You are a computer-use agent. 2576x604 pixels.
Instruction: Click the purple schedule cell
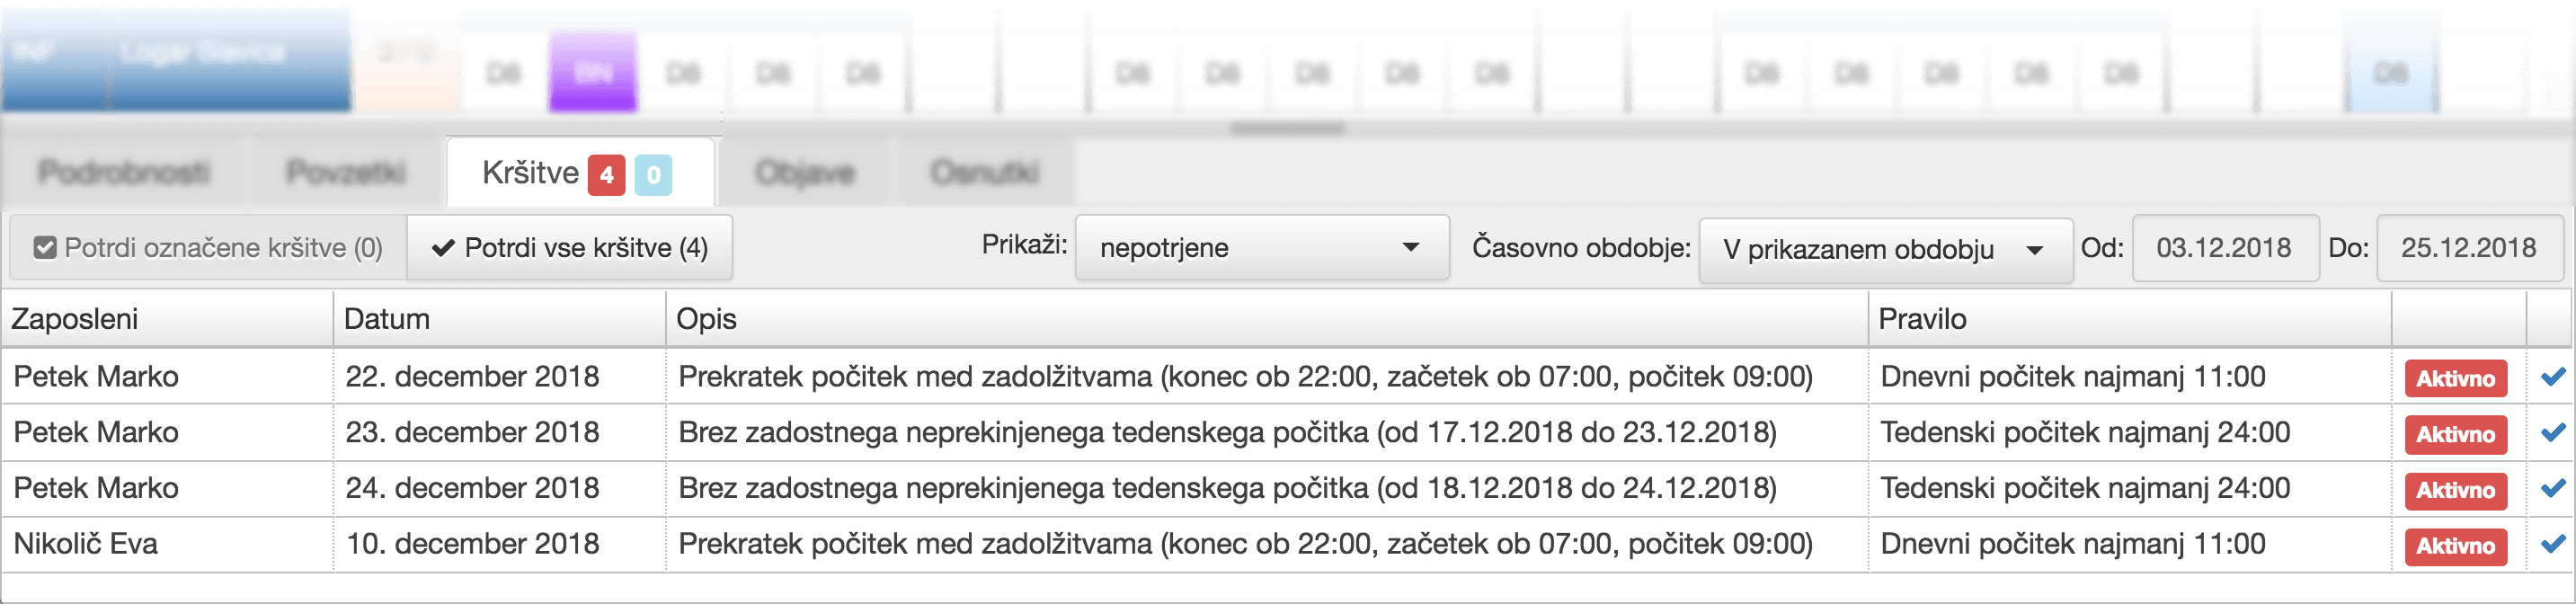click(593, 72)
